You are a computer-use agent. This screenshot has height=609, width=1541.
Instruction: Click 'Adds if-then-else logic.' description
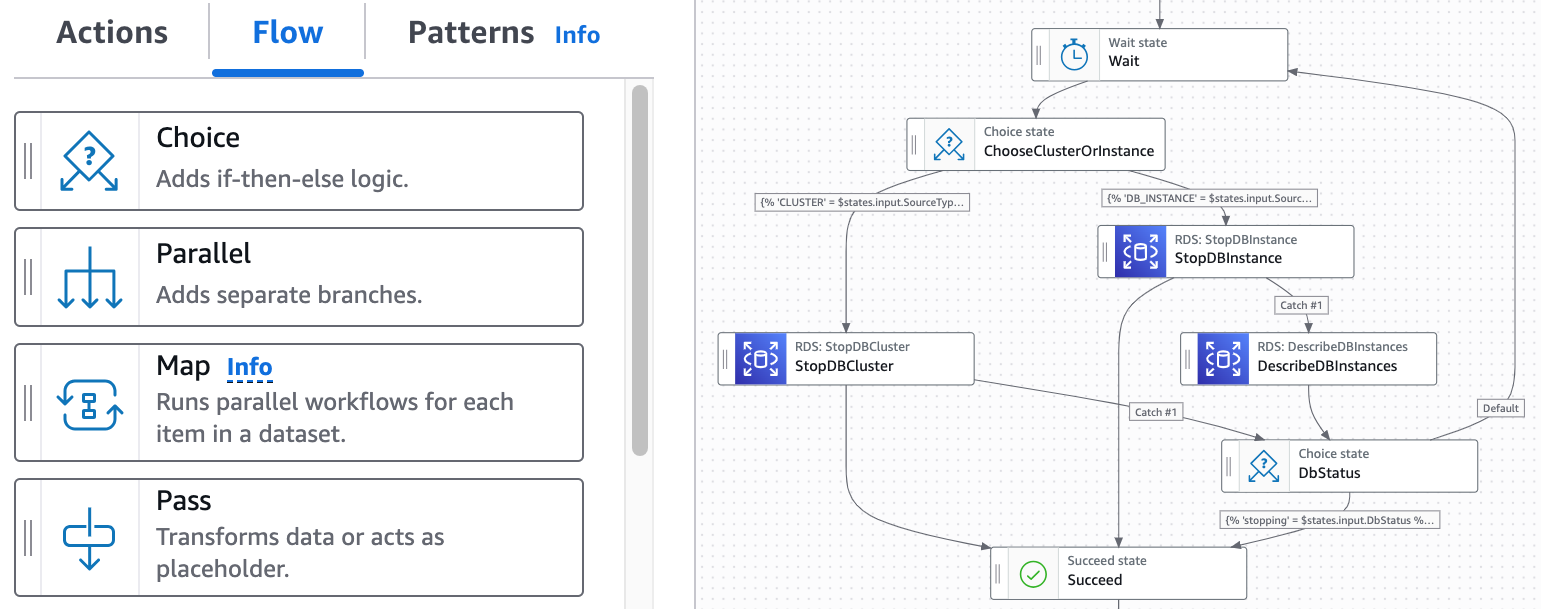pyautogui.click(x=283, y=180)
